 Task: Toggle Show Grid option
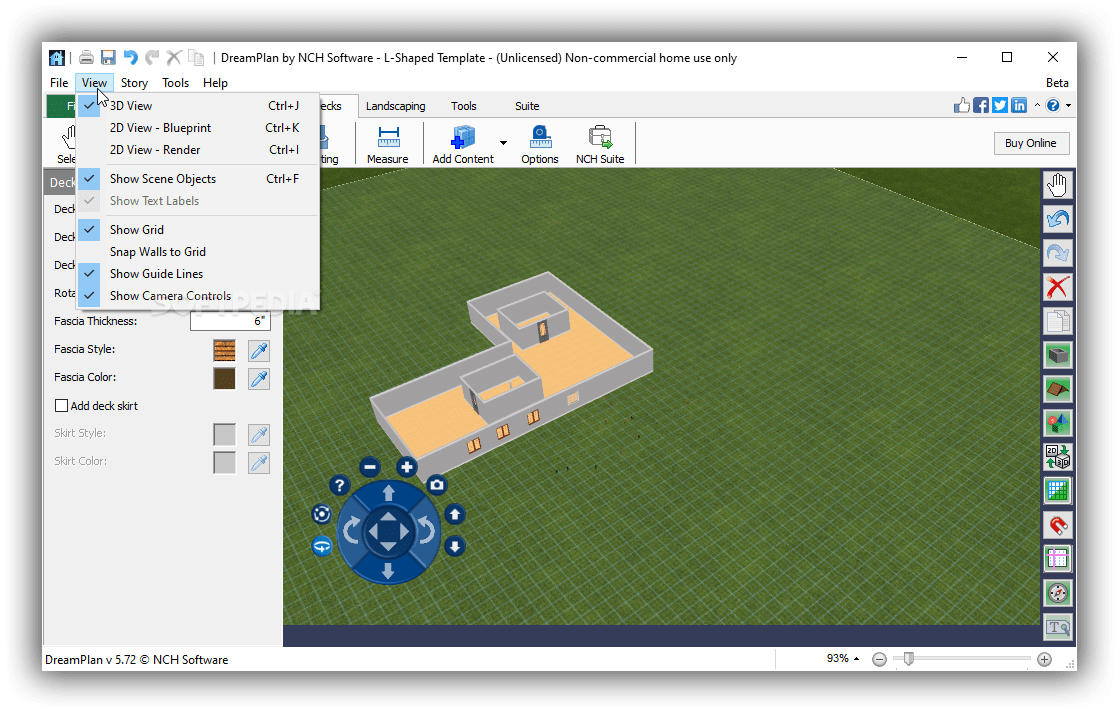(198, 229)
